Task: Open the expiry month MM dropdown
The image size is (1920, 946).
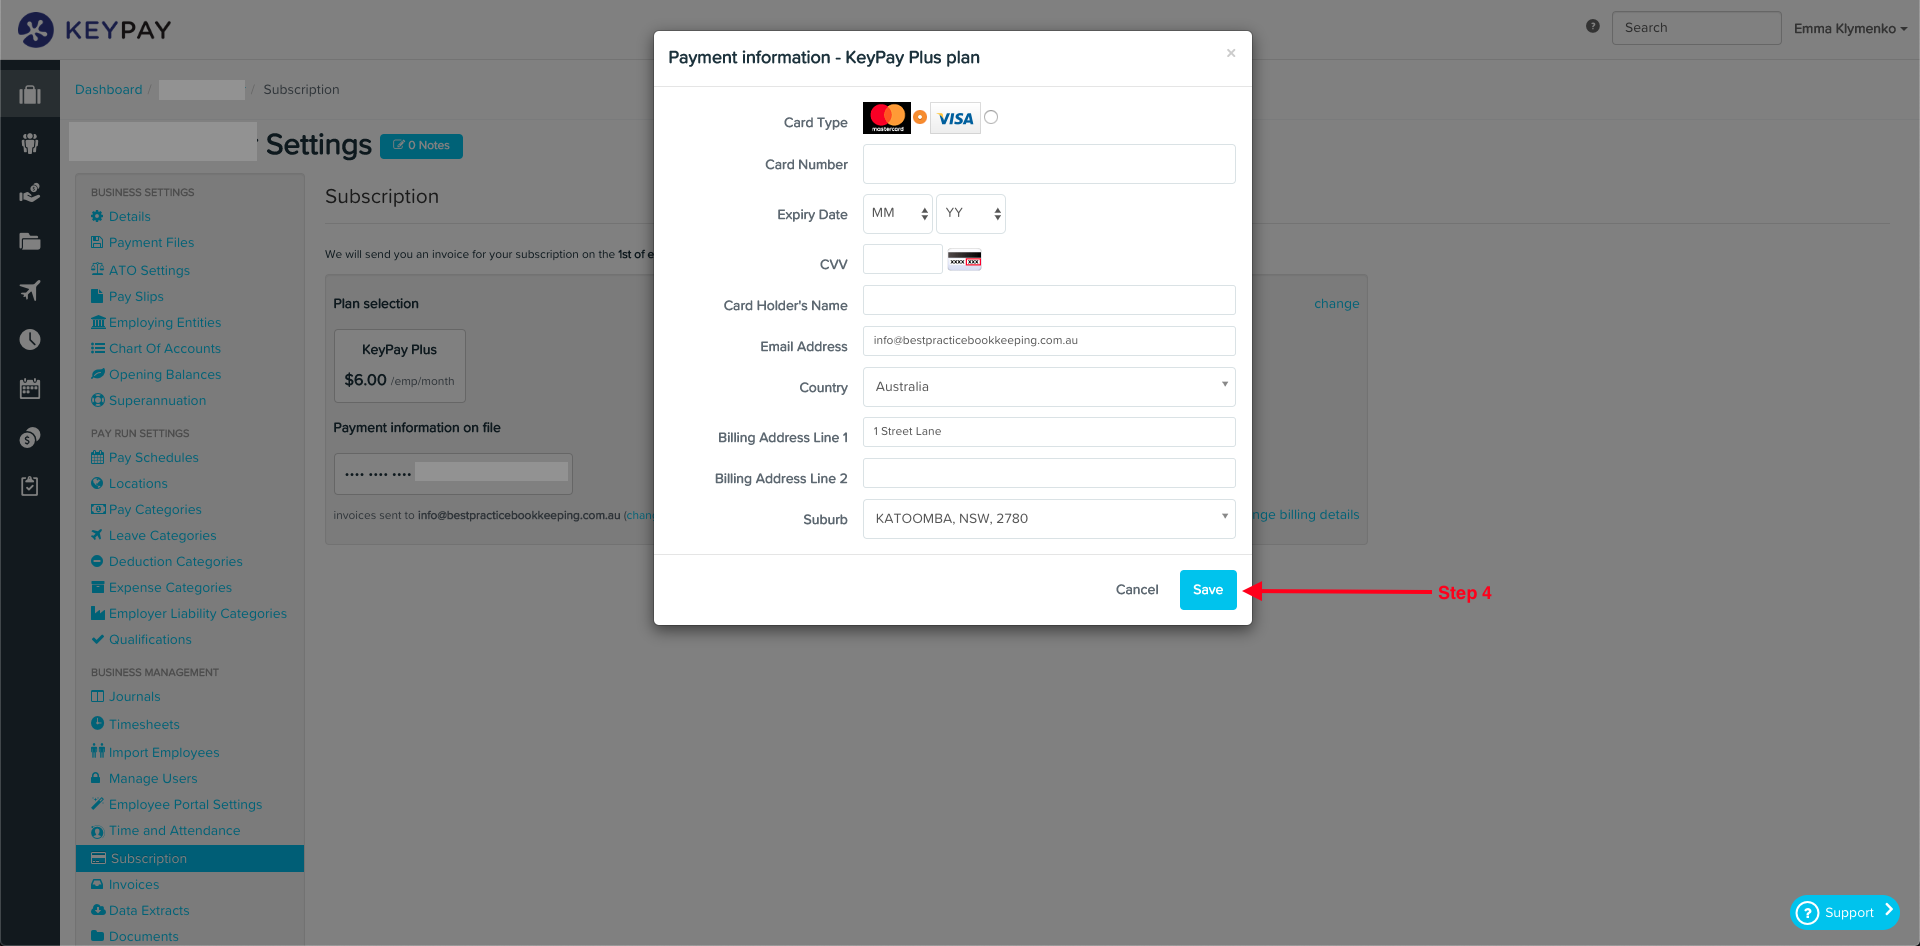Action: pyautogui.click(x=898, y=213)
